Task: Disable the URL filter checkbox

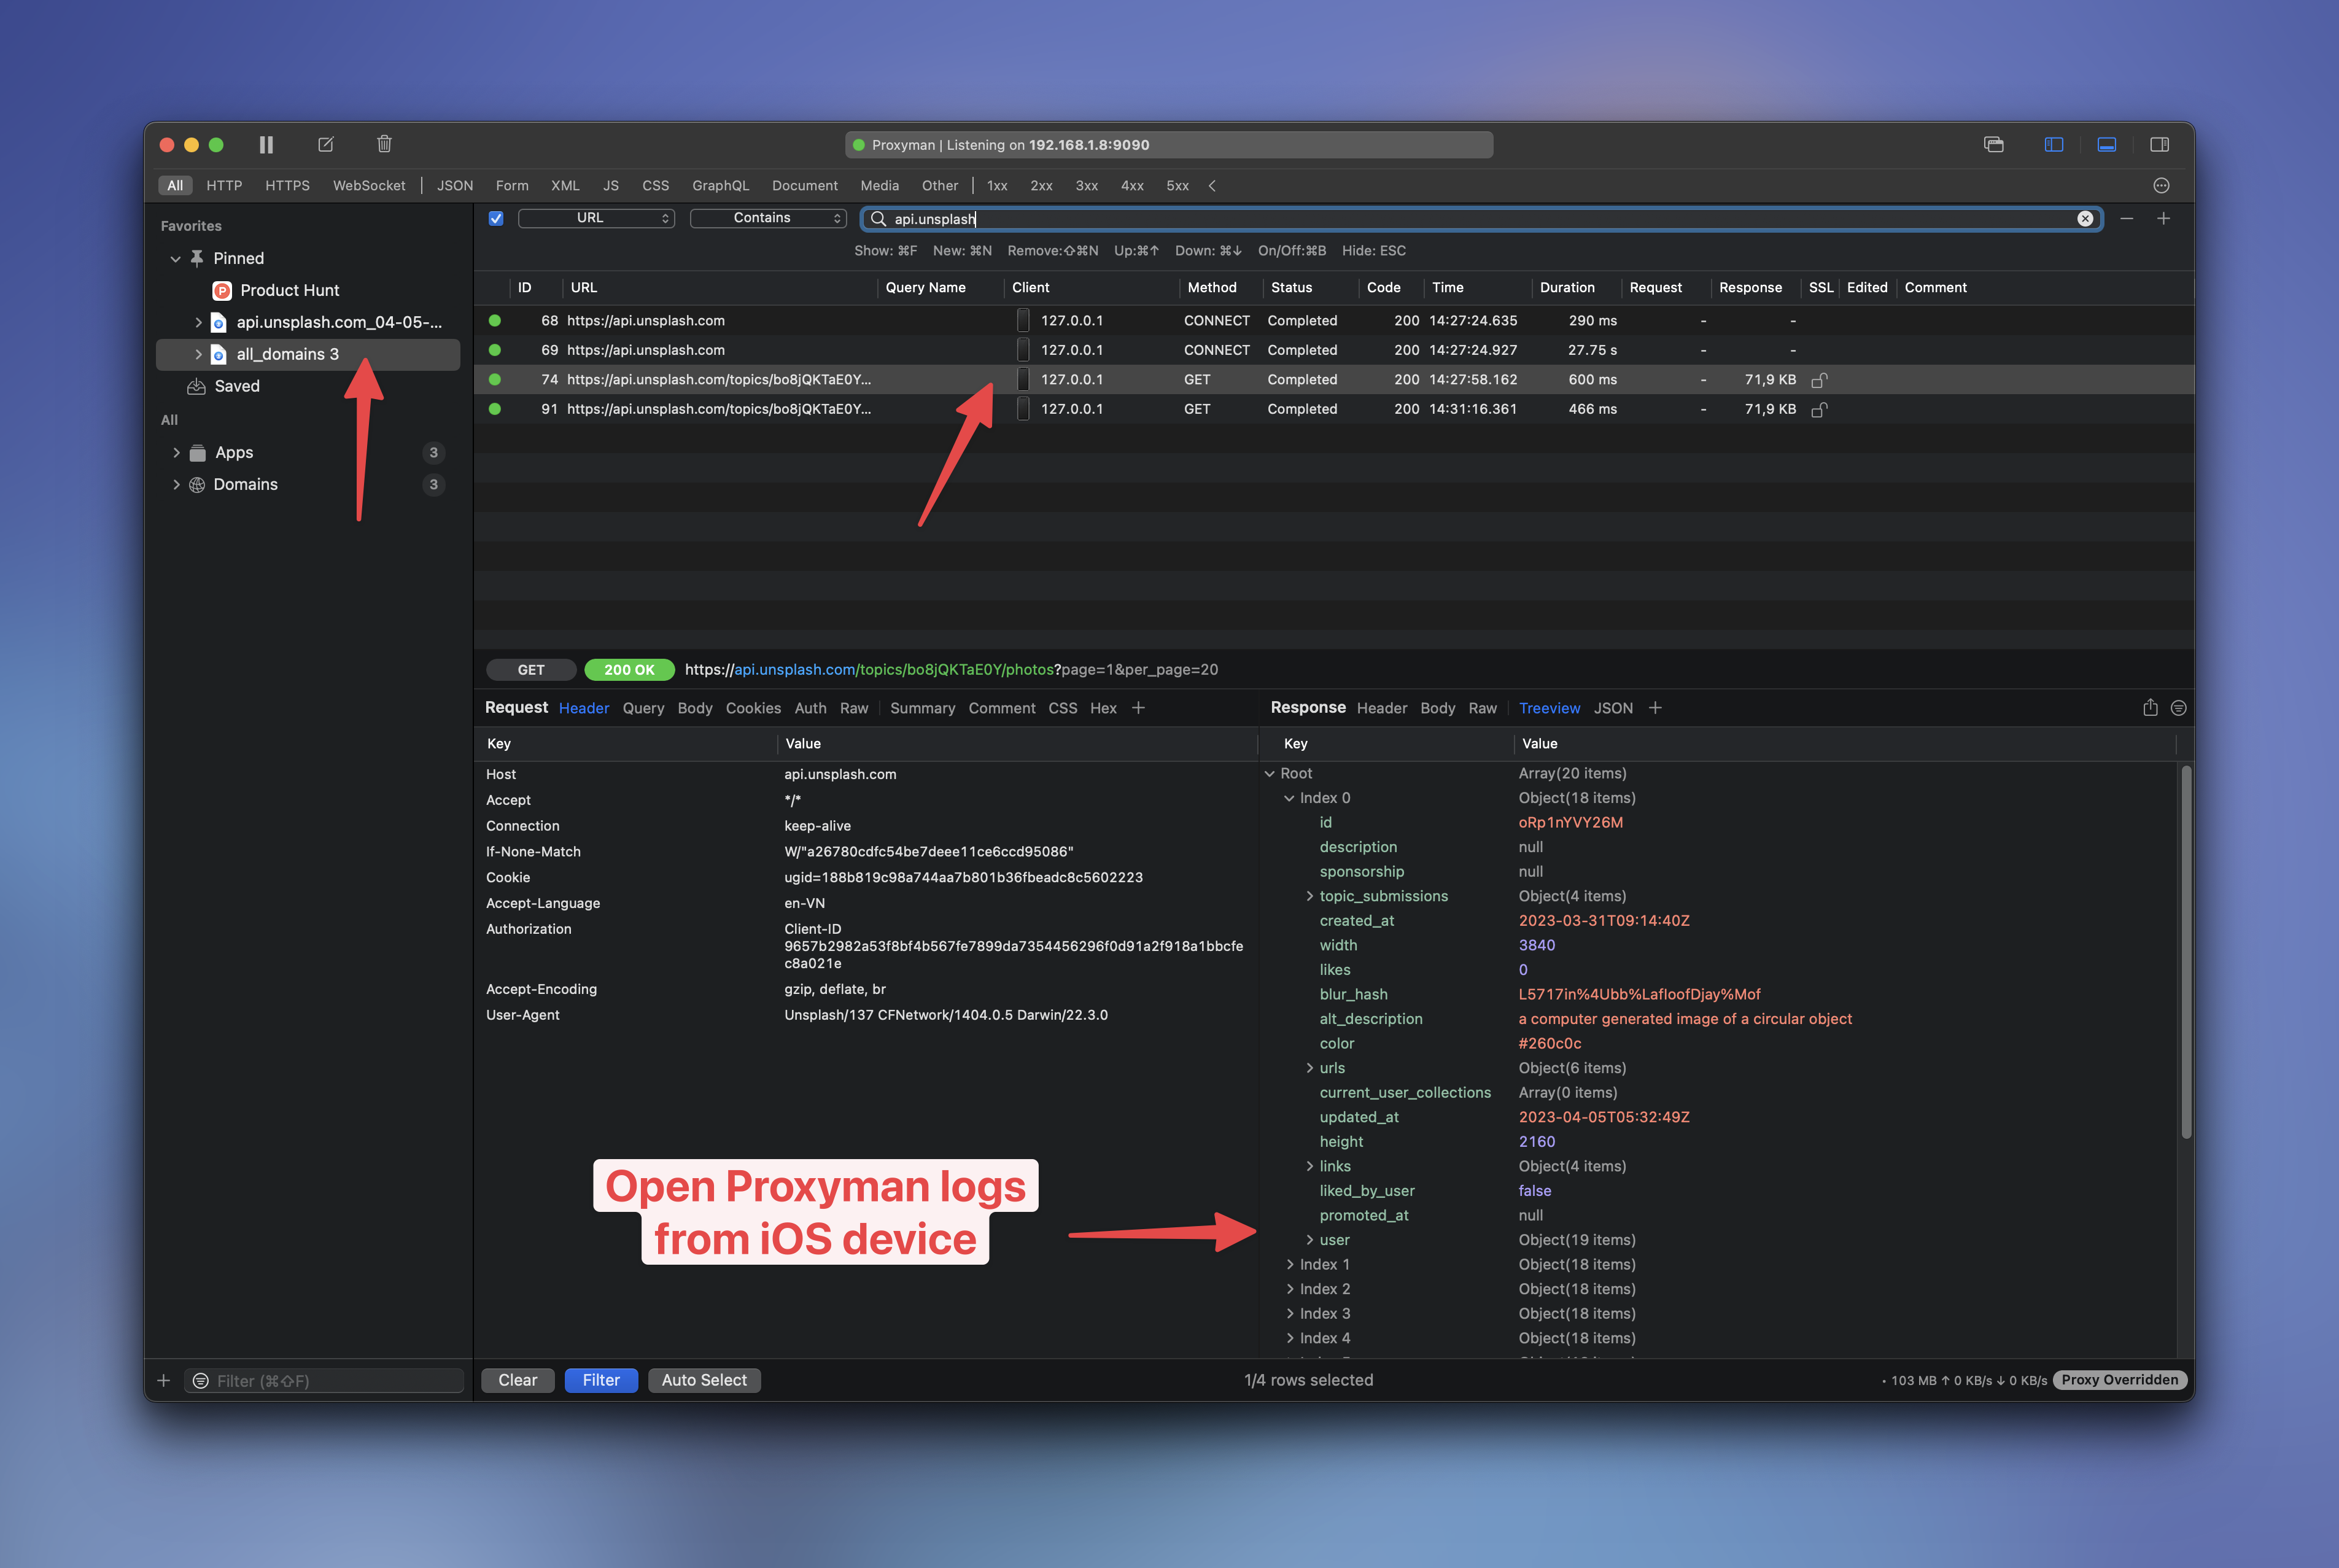Action: coord(496,218)
